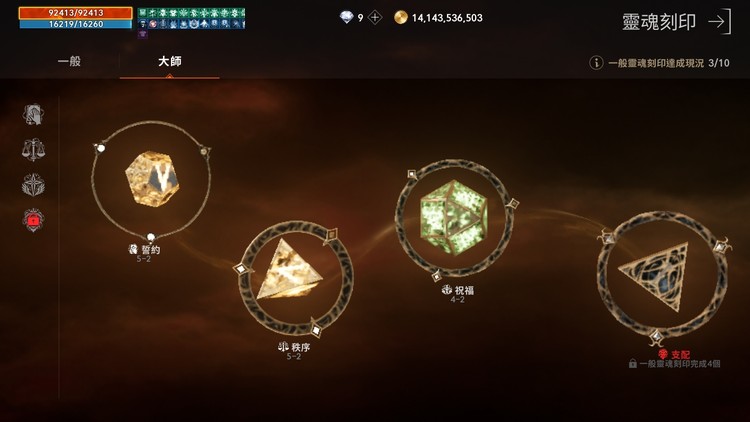Click the blue MP bar 16219/16260
The image size is (750, 422).
[76, 24]
